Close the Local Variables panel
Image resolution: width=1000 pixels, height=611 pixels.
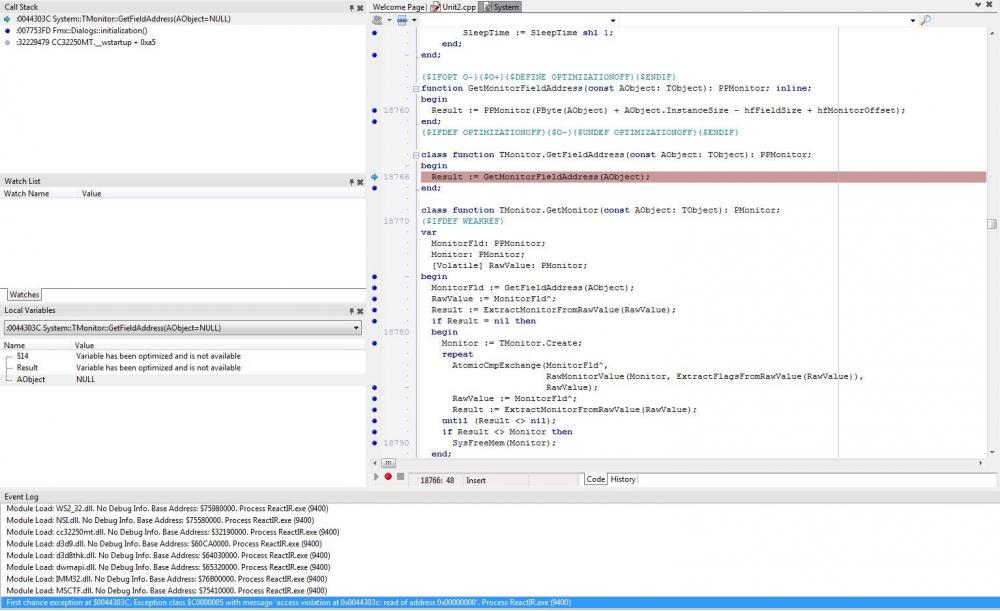point(360,311)
